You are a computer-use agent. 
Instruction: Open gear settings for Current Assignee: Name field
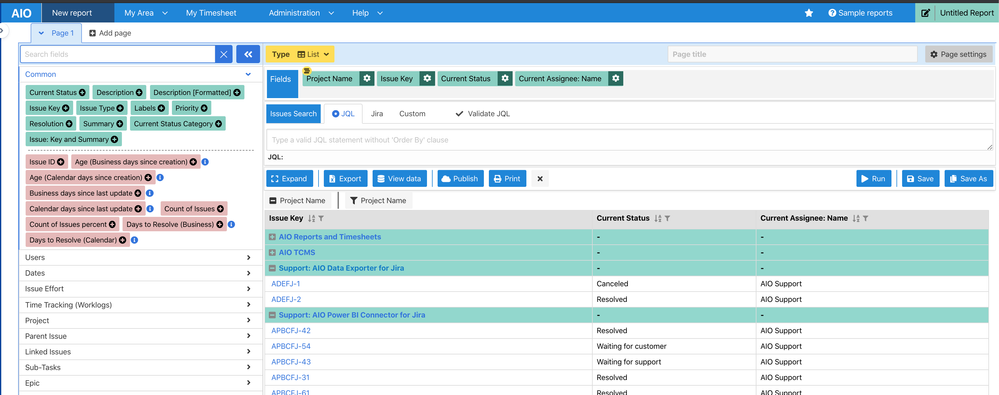coord(615,78)
